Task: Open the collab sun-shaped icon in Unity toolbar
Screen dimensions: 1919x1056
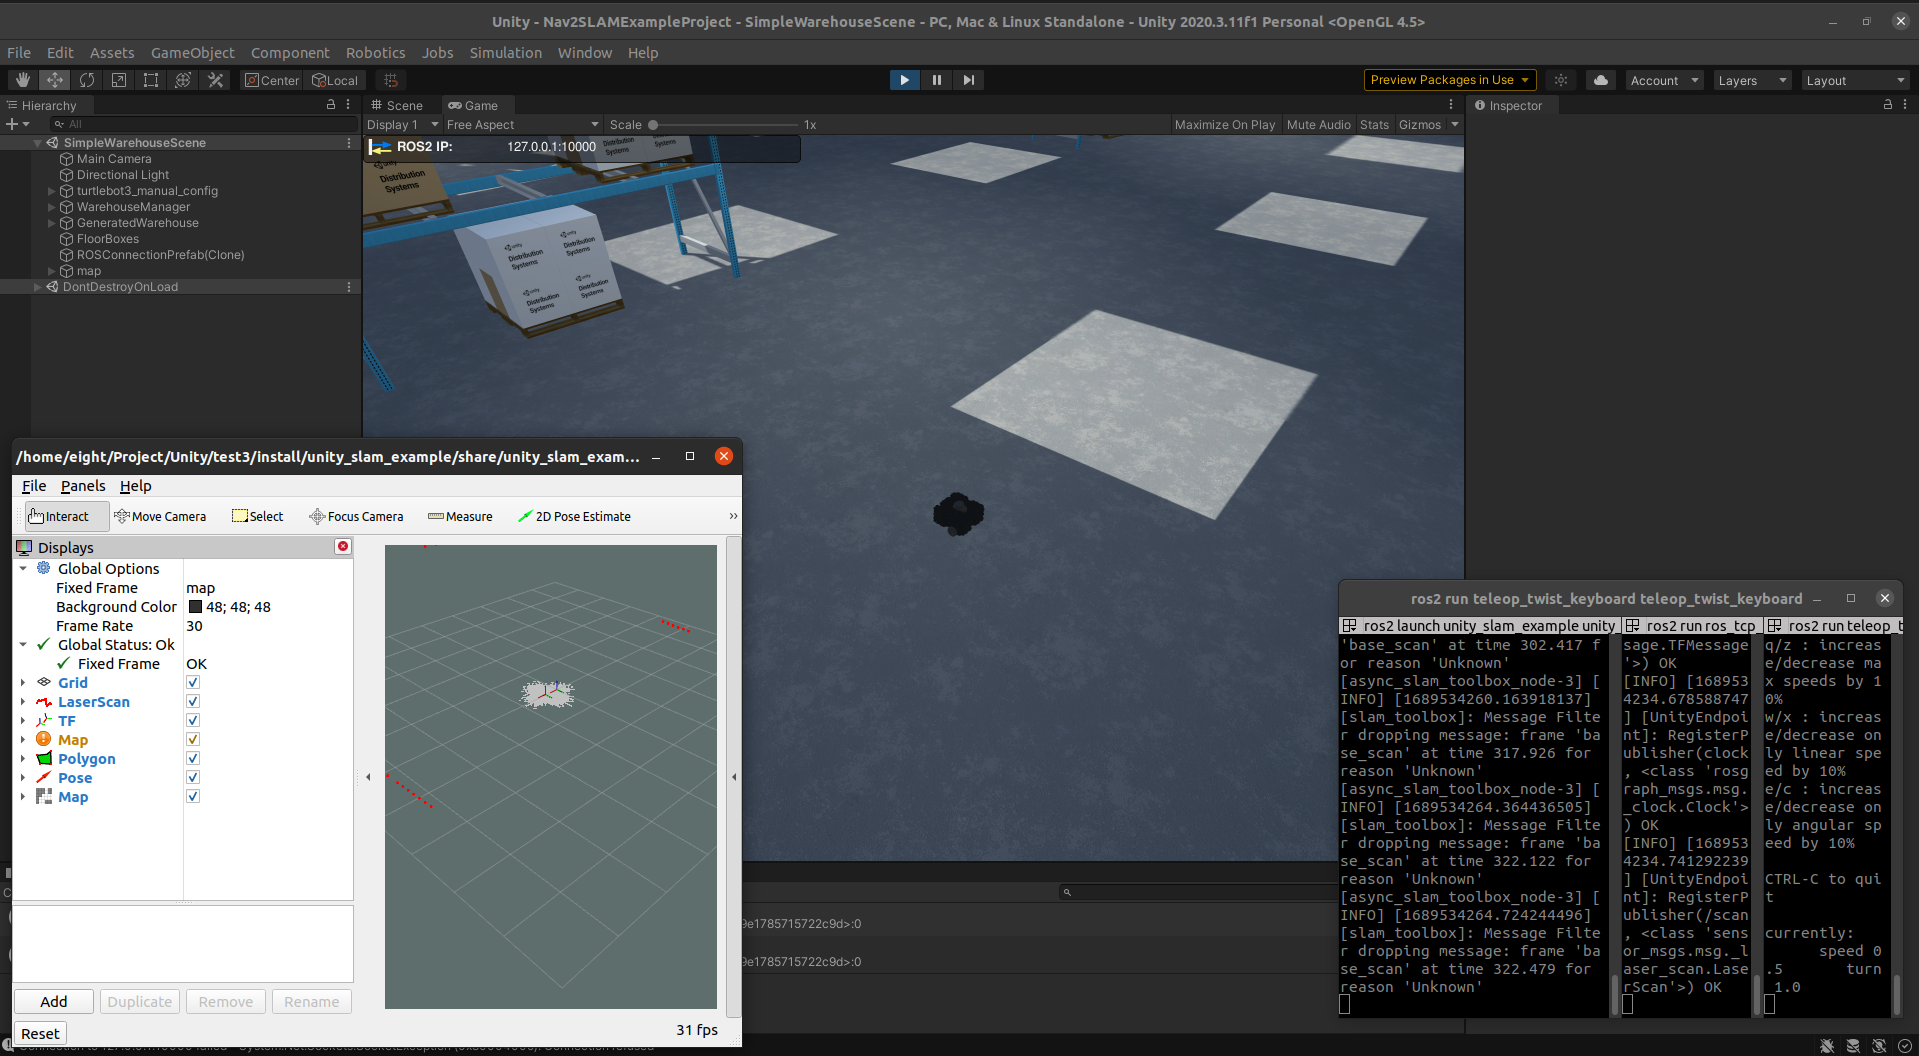Action: click(x=1561, y=80)
